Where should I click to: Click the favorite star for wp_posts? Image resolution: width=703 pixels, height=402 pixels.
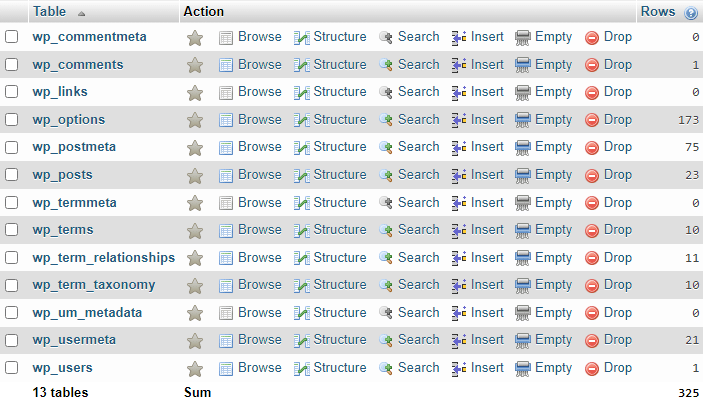click(x=195, y=175)
